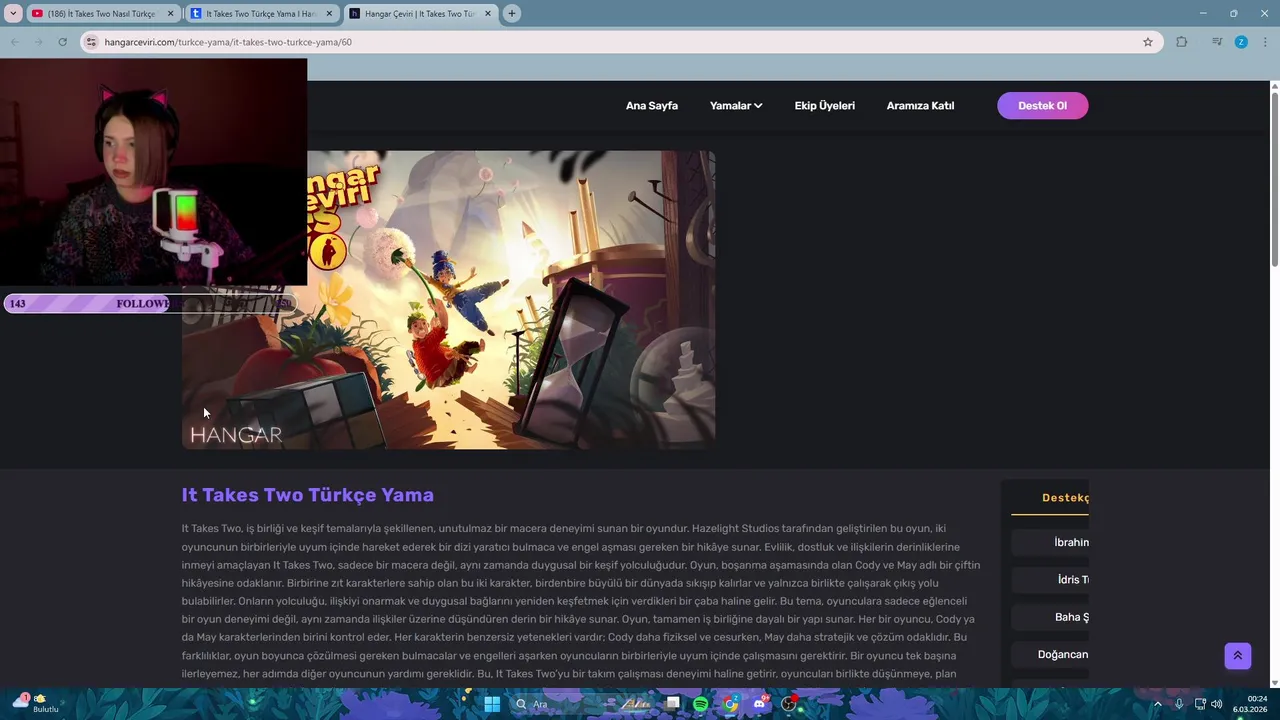Open the Aramıza Katıl page
Image resolution: width=1280 pixels, height=720 pixels.
[x=920, y=106]
